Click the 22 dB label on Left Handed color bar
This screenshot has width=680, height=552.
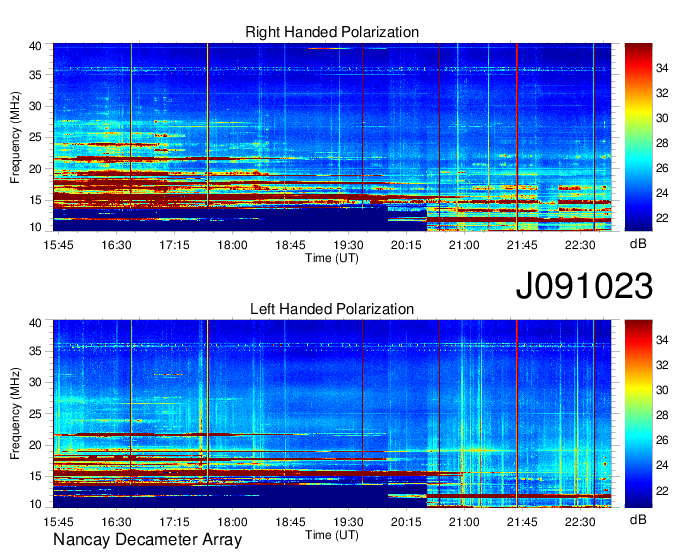662,491
